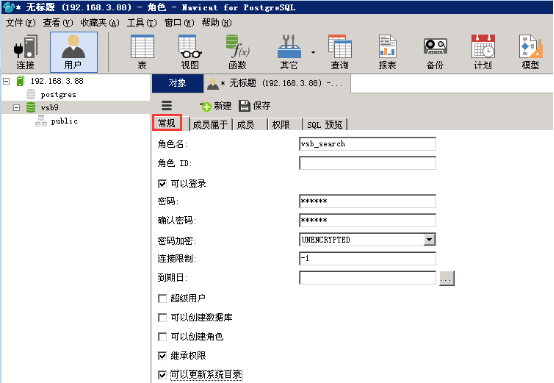Open the Table (表) toolbar icon
This screenshot has height=383, width=554.
click(142, 52)
